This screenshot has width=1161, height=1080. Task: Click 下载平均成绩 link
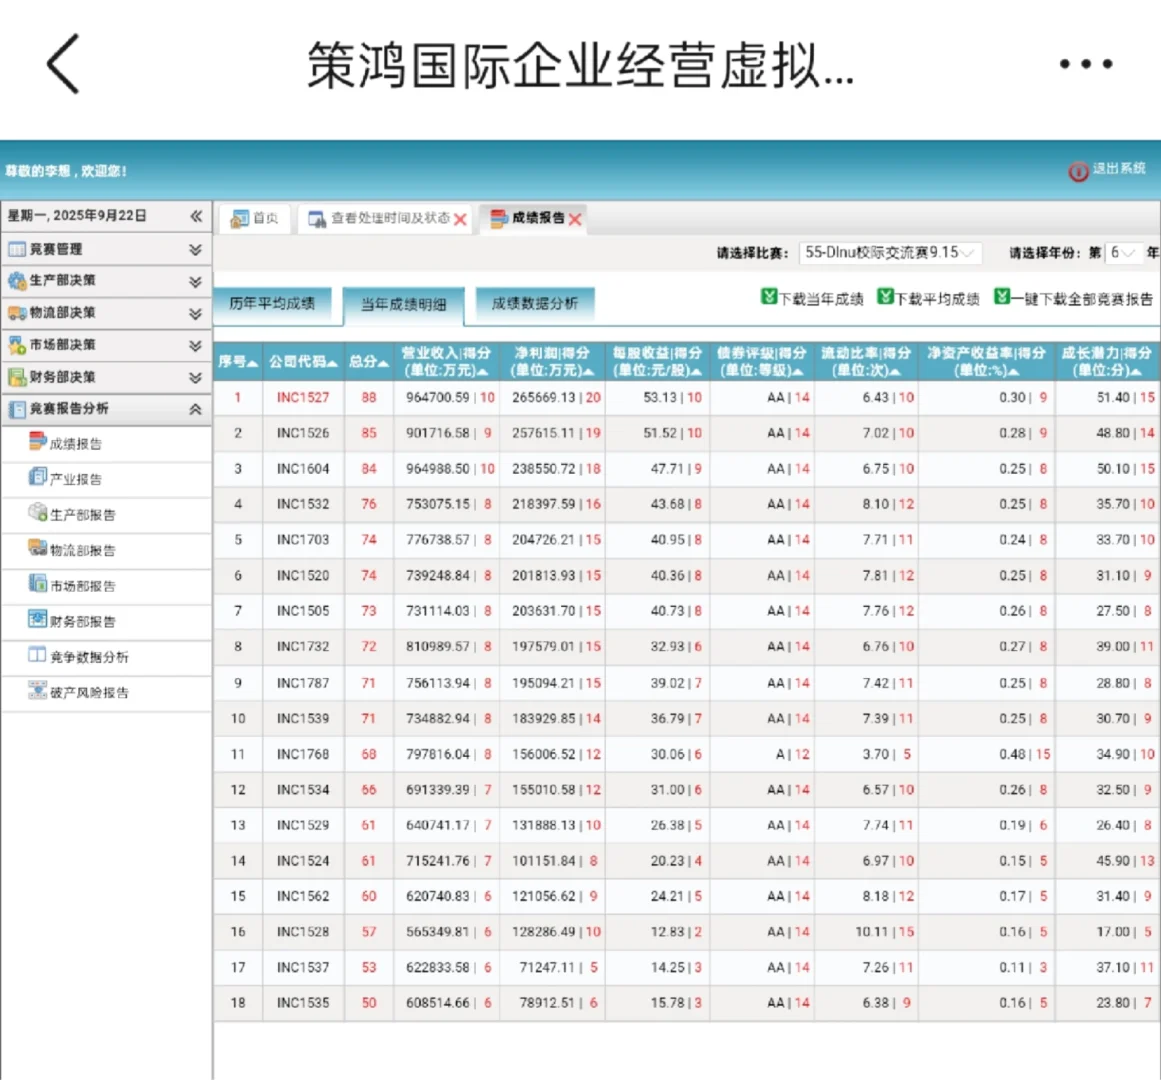tap(937, 299)
